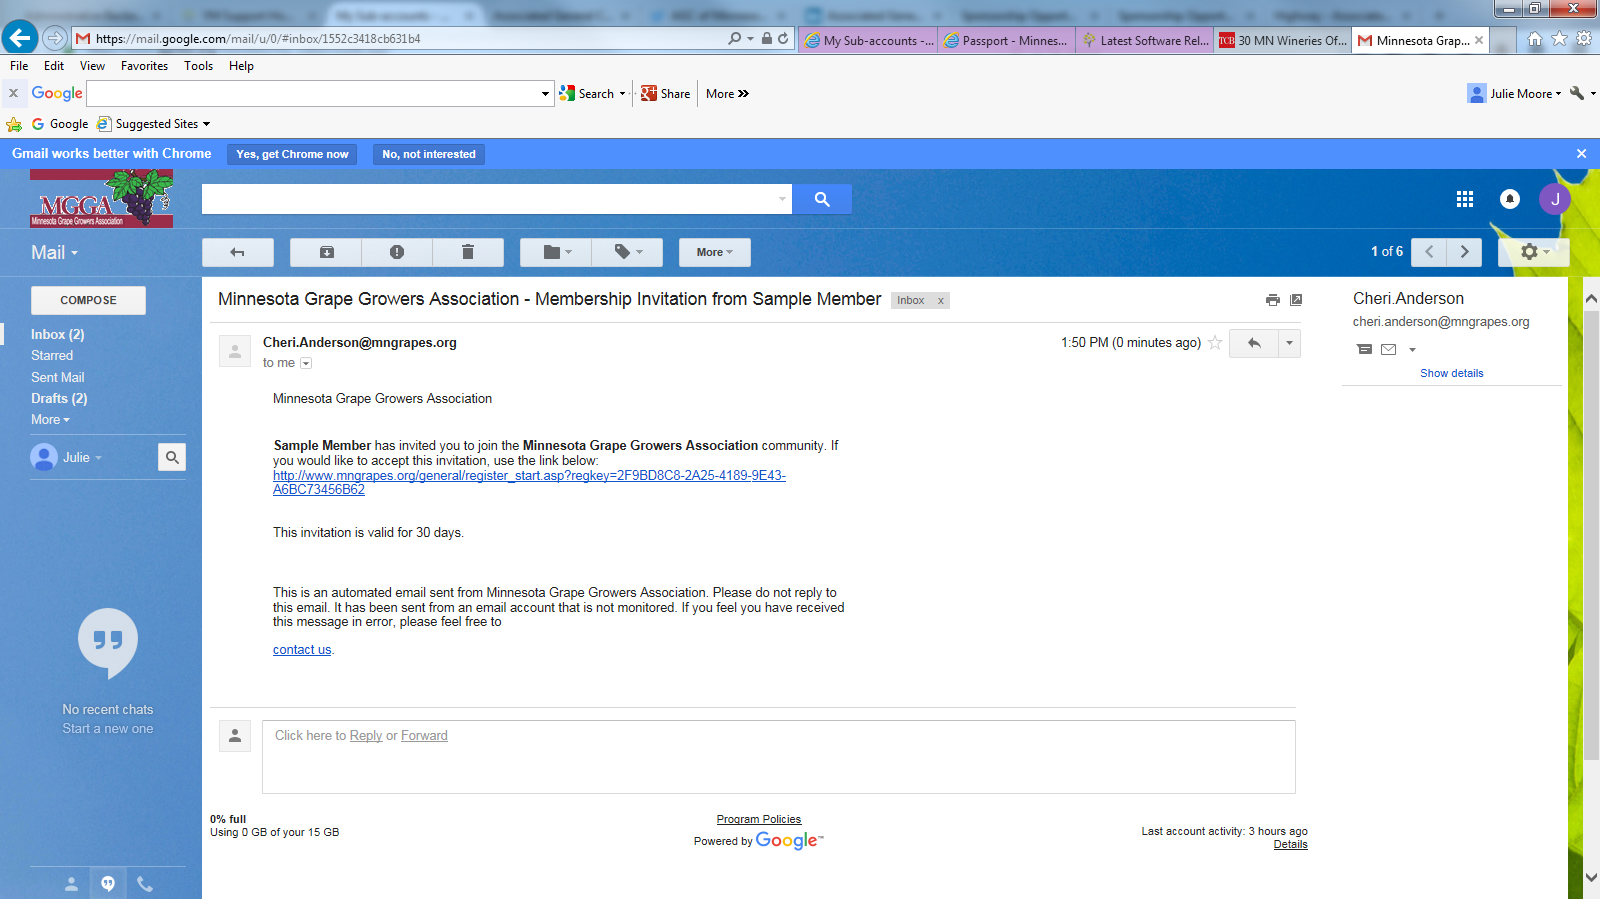Click the page vertical scrollbar down arrow

point(1591,877)
